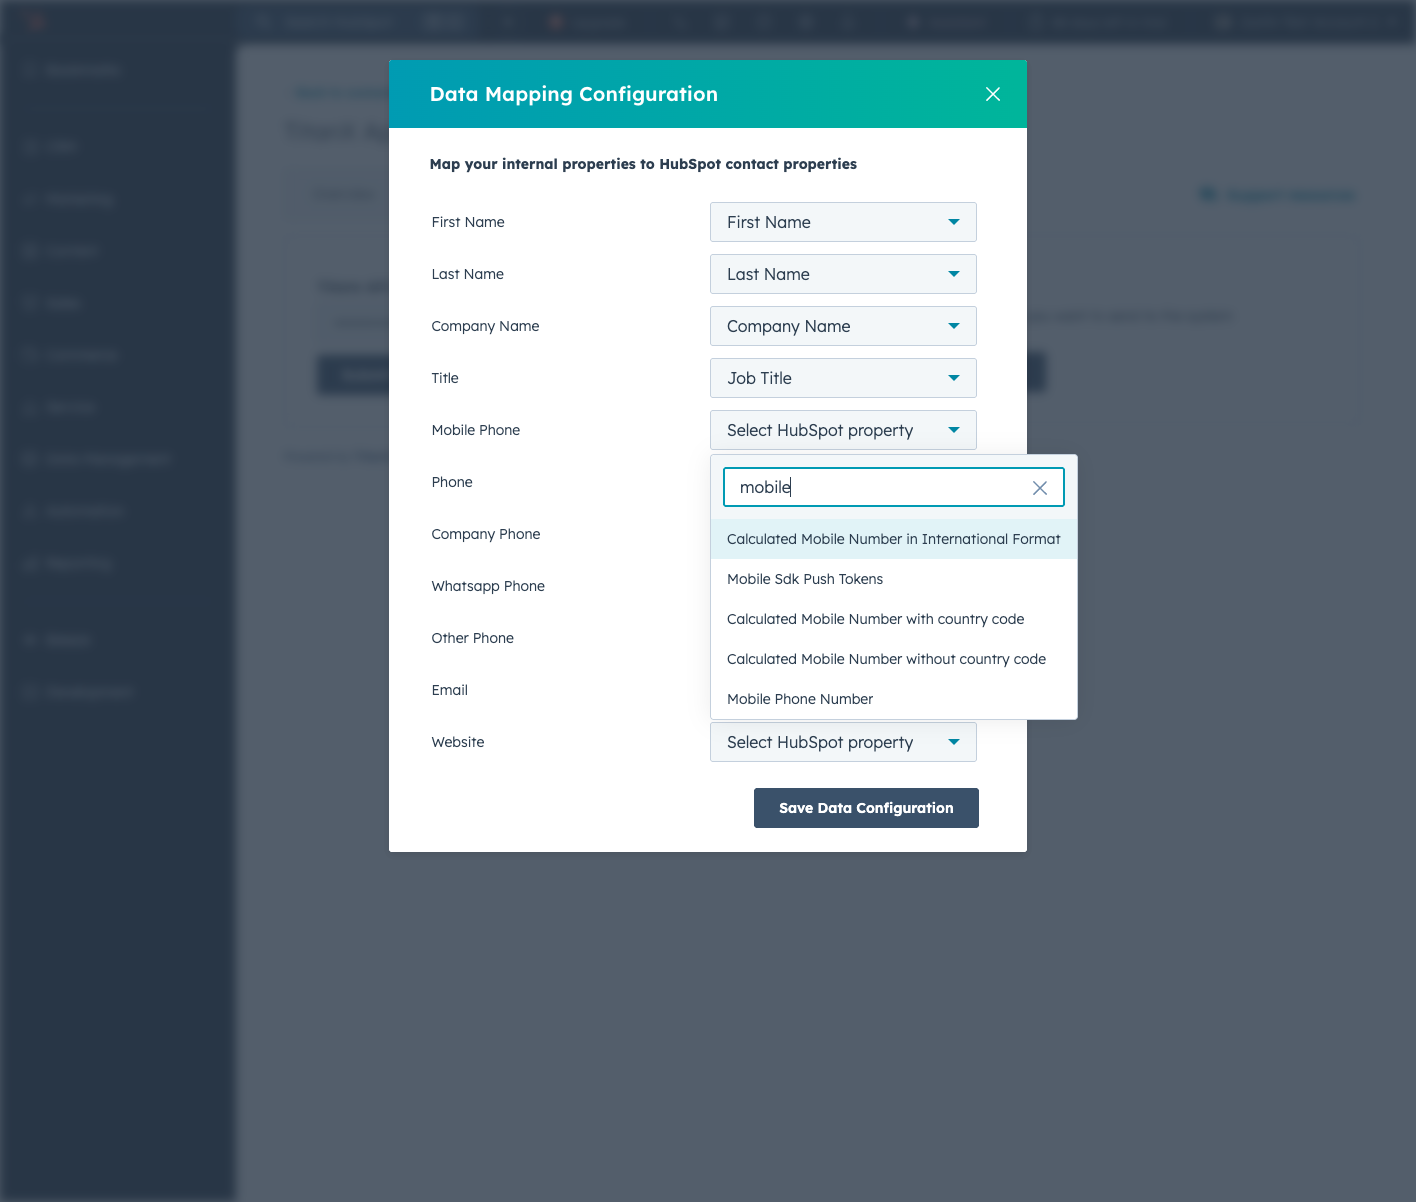Click the Save Data Configuration button
The height and width of the screenshot is (1202, 1416).
click(866, 808)
